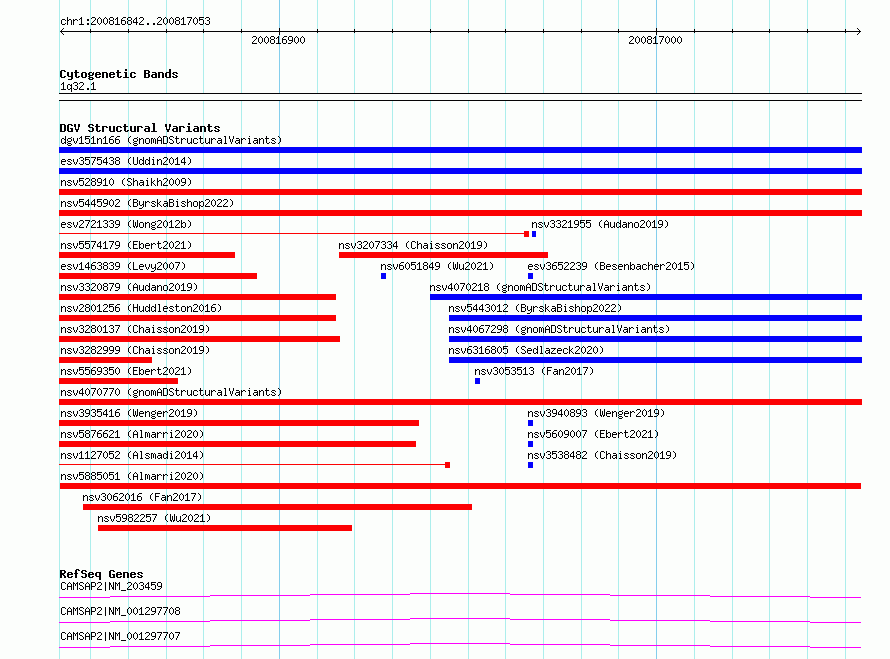Select the nsv5569350 (Ebert2021) label
The width and height of the screenshot is (890, 659).
126,371
